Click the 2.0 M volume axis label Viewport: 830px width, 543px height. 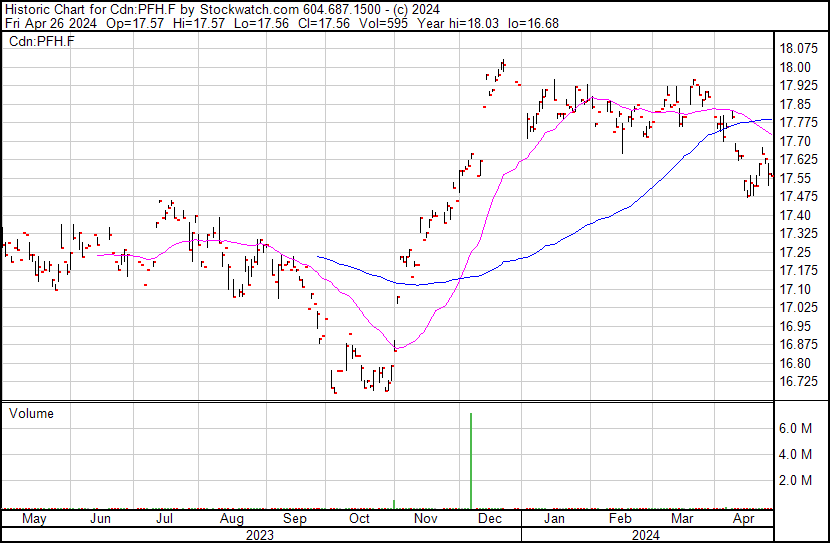click(796, 480)
